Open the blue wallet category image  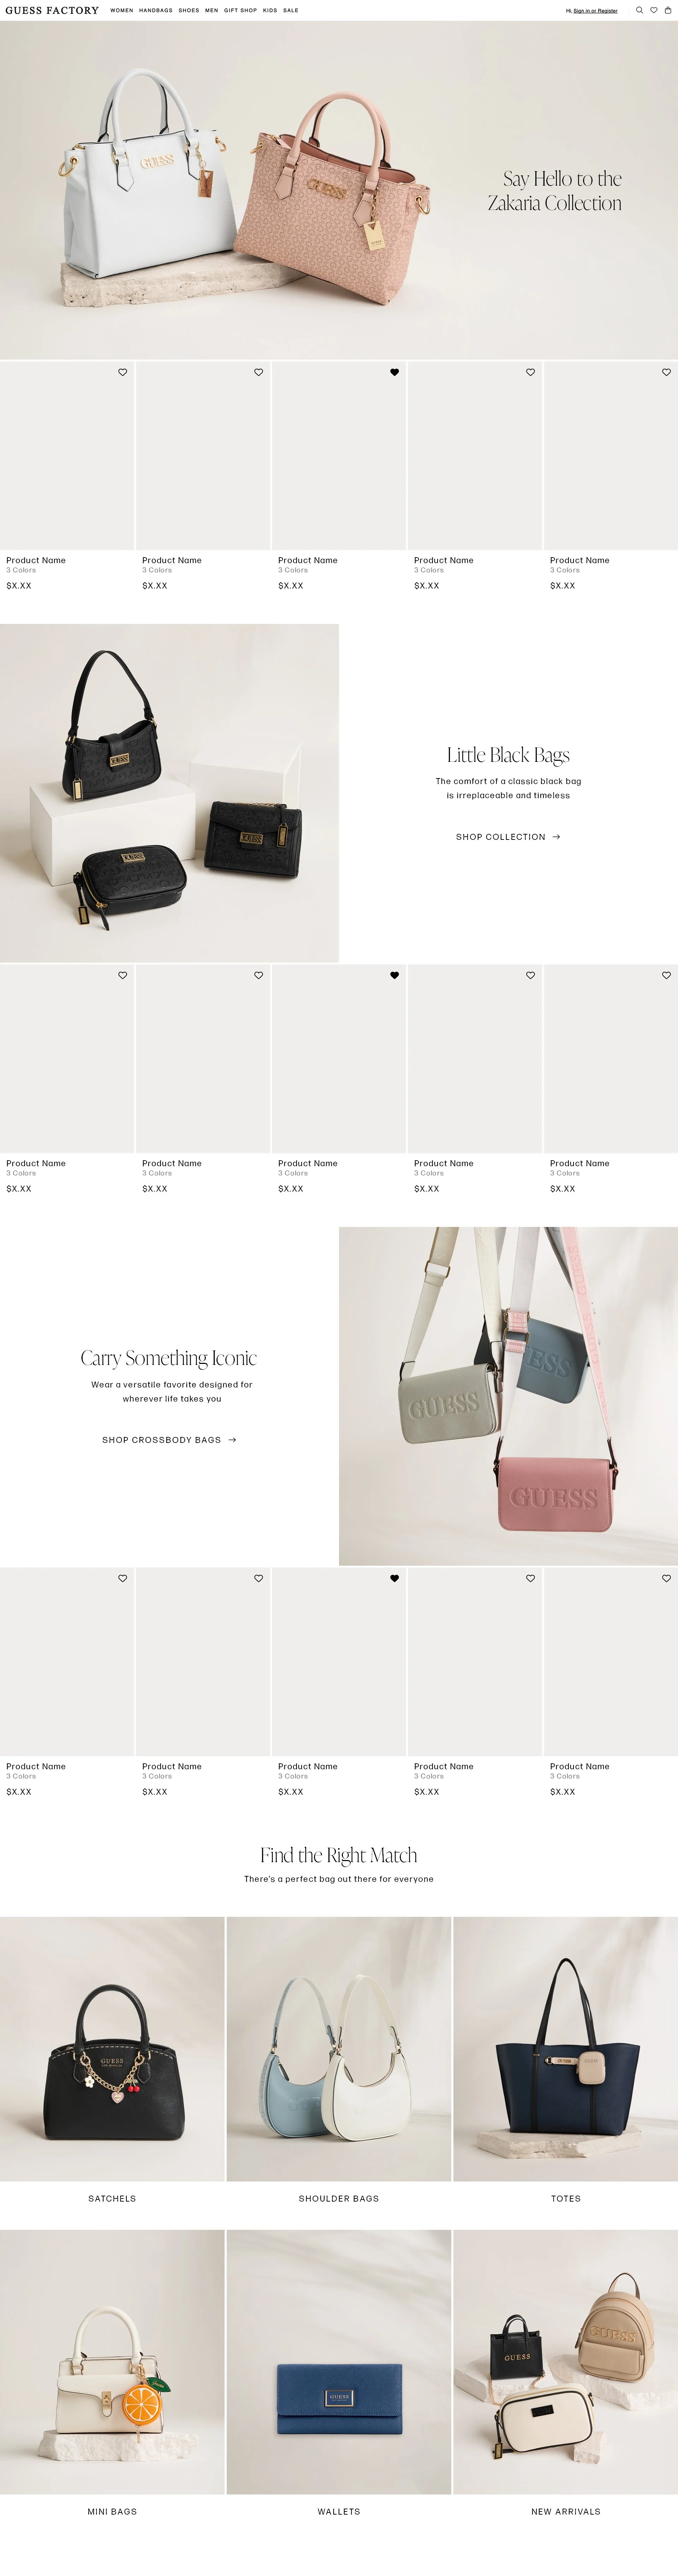click(x=339, y=2362)
